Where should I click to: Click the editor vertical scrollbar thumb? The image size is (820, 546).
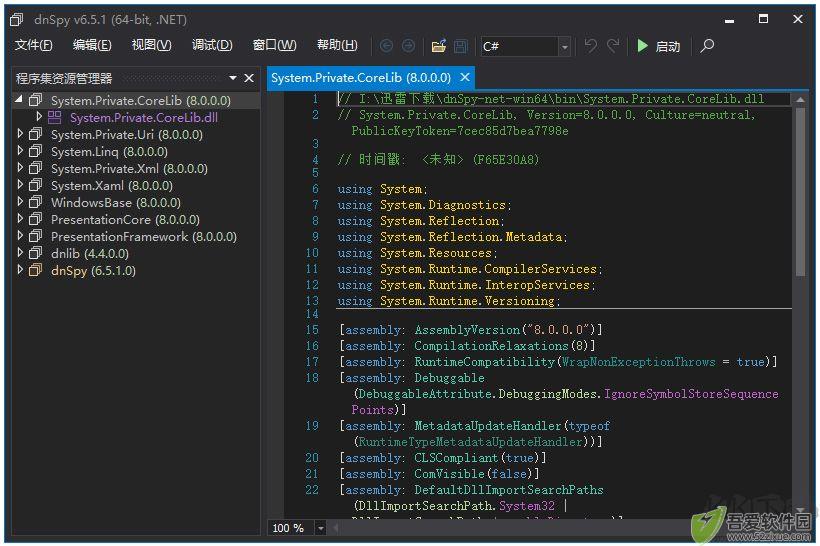click(x=801, y=191)
